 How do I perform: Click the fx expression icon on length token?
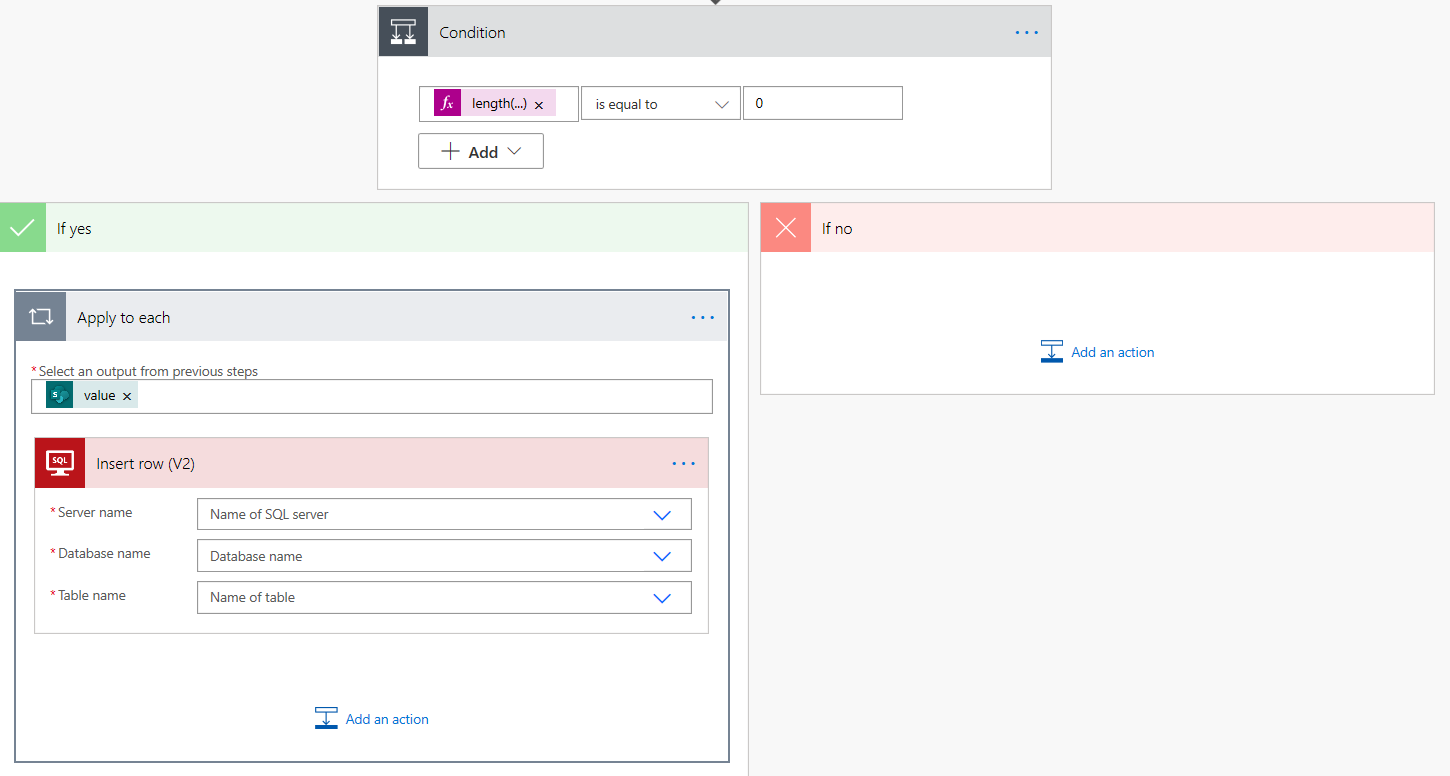pos(447,103)
